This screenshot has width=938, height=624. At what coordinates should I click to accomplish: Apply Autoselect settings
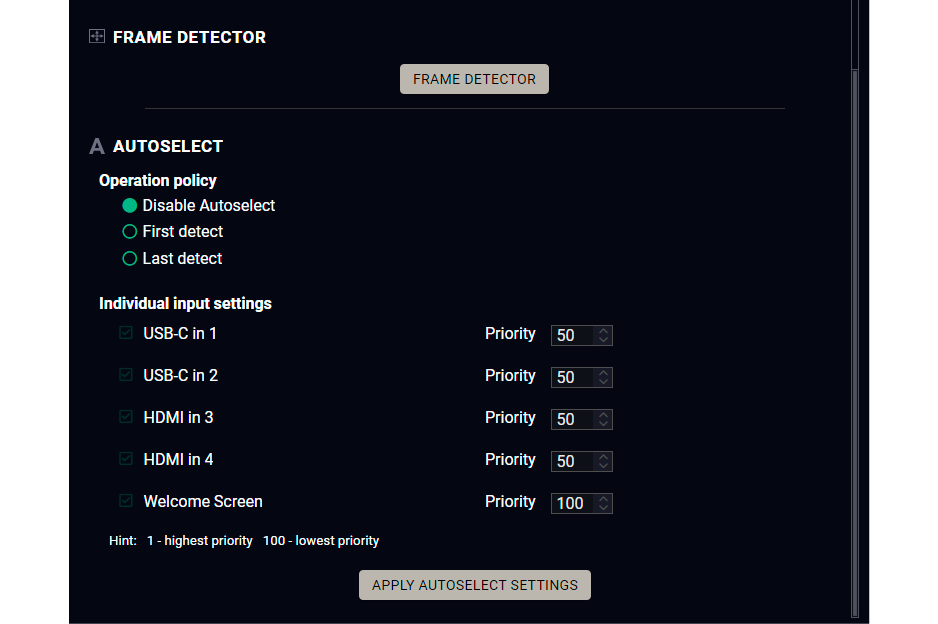pos(475,585)
